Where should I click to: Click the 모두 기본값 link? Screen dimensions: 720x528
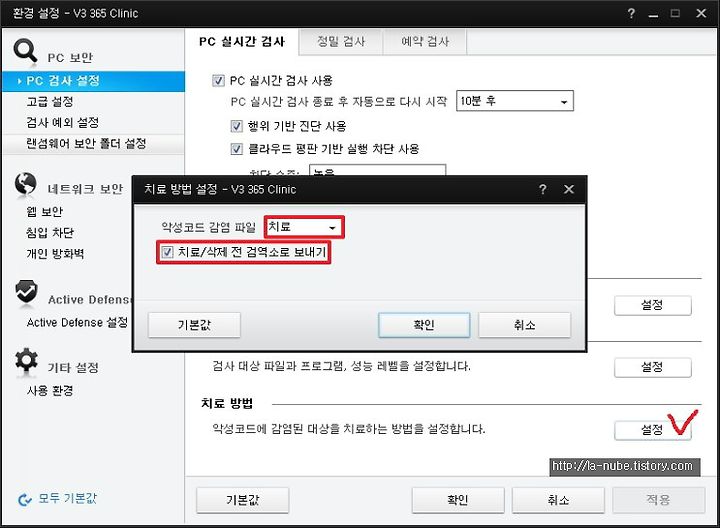(68, 499)
